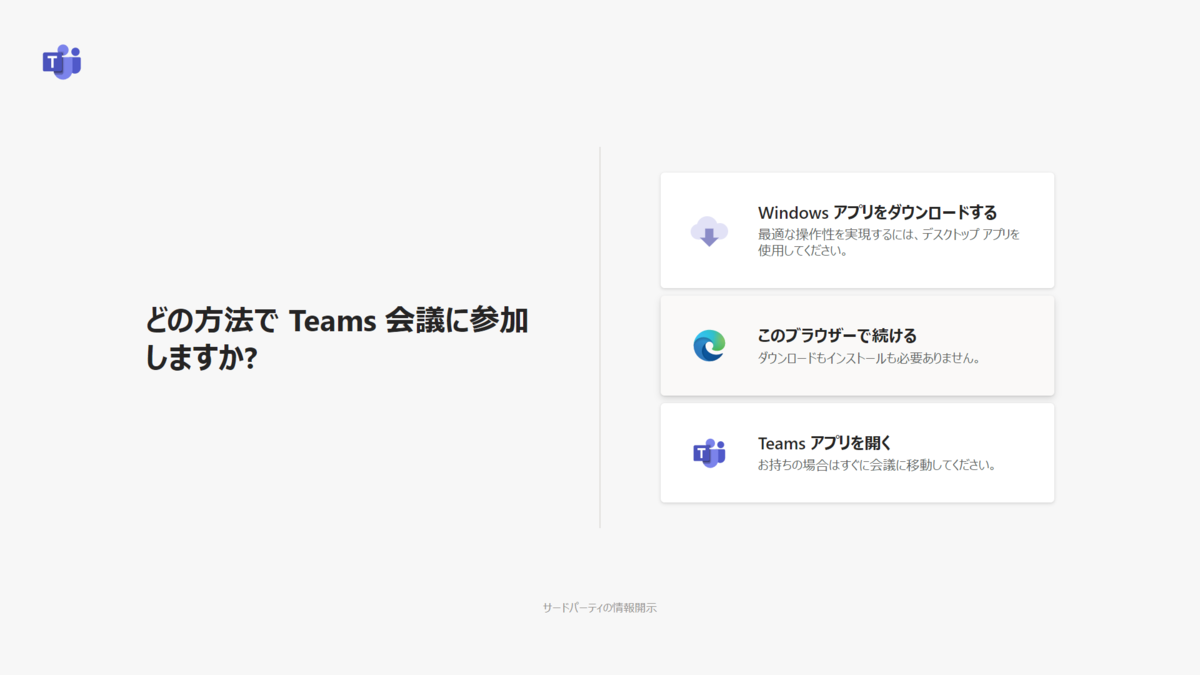The image size is (1200, 675).
Task: Choose Windows アプリをダウンロードする
Action: [x=857, y=230]
